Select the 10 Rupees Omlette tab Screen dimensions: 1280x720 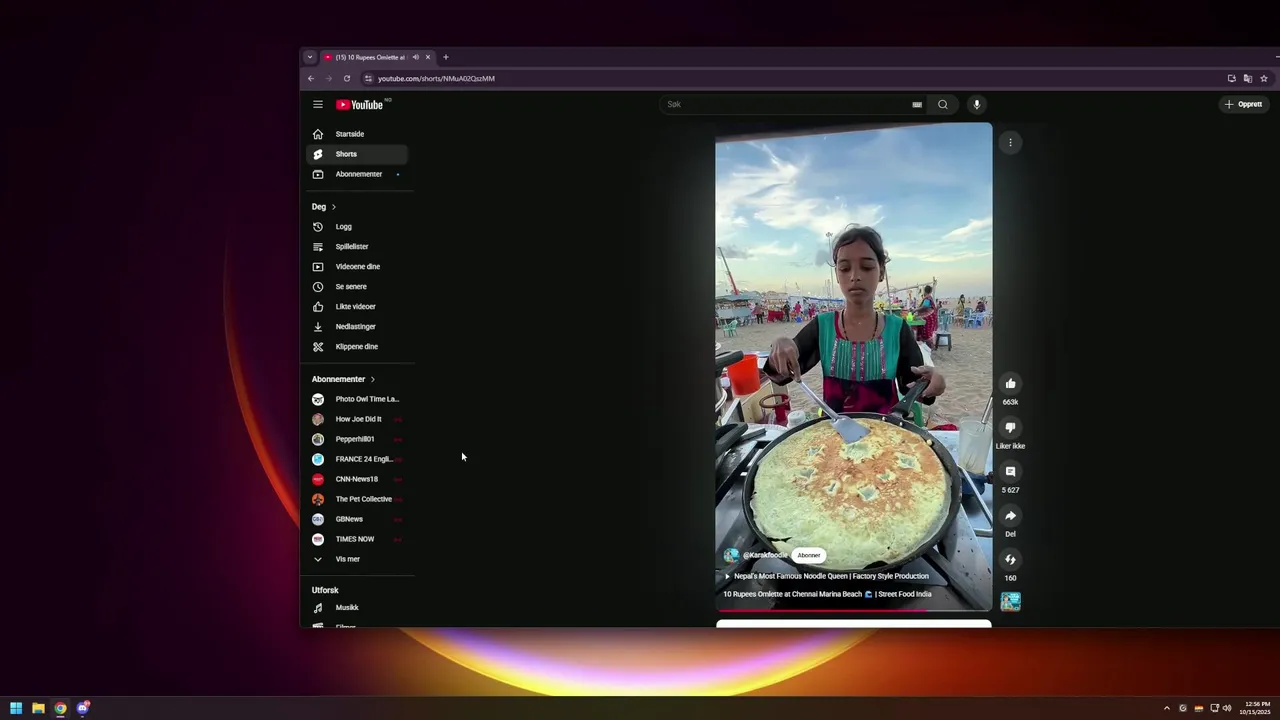pos(370,57)
